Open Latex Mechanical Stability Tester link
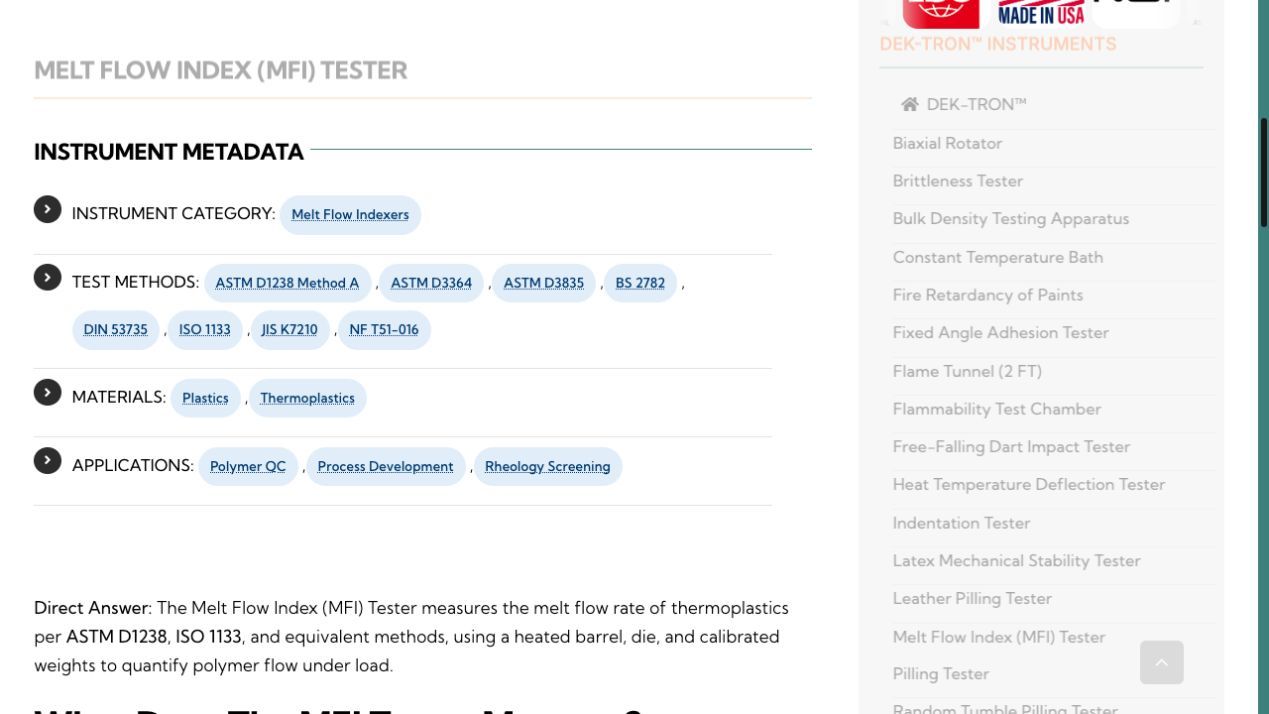Screen dimensions: 1269x714 click(x=1016, y=561)
